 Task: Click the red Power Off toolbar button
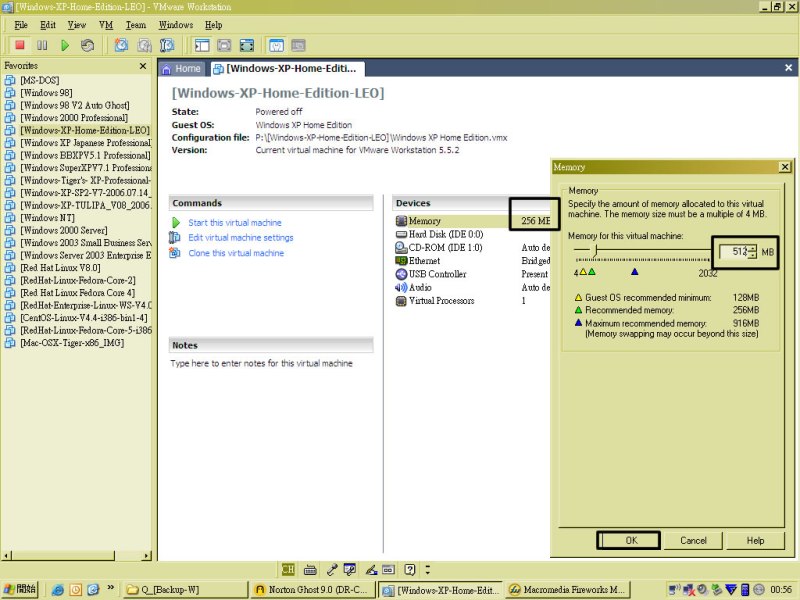tap(20, 45)
